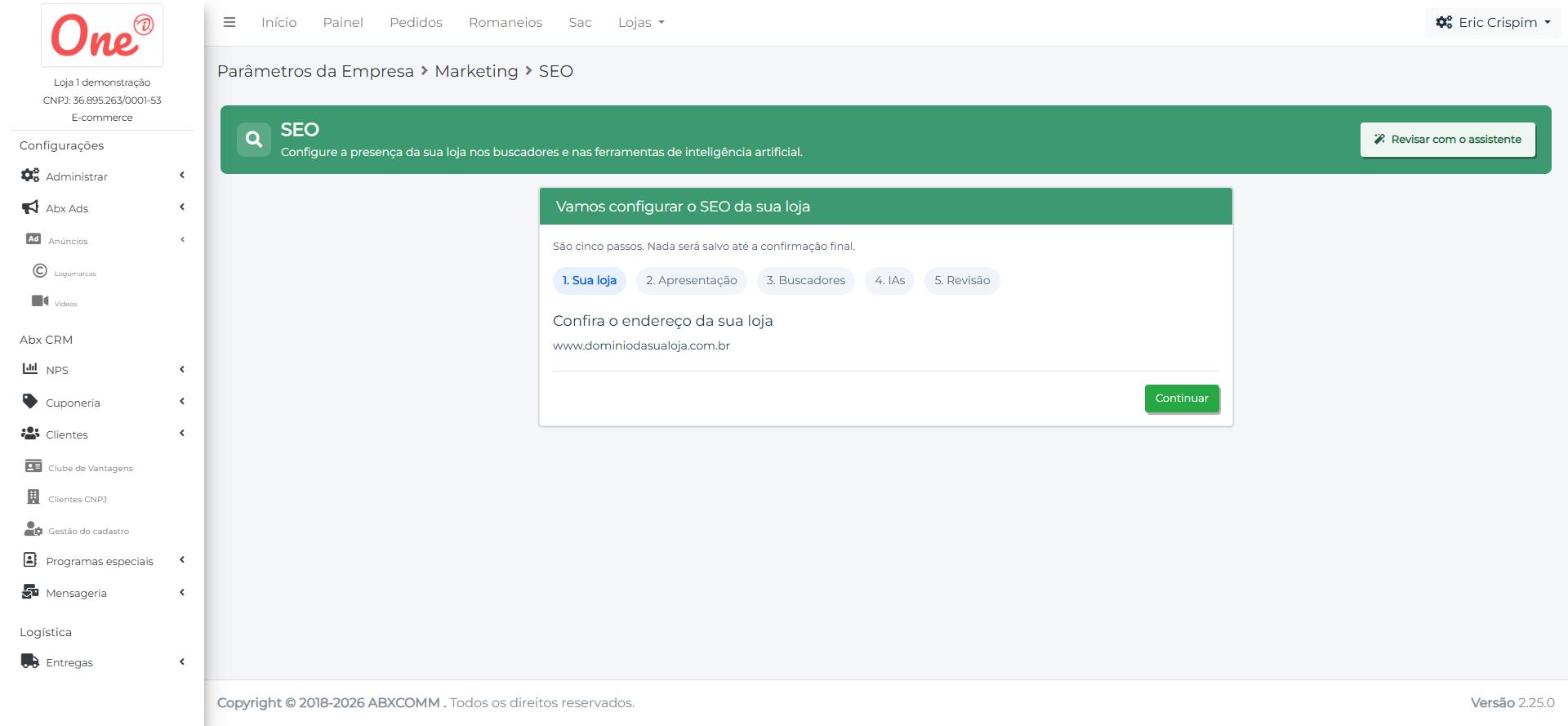Click the Abx Ads megaphone icon
The width and height of the screenshot is (1568, 726).
pyautogui.click(x=30, y=208)
